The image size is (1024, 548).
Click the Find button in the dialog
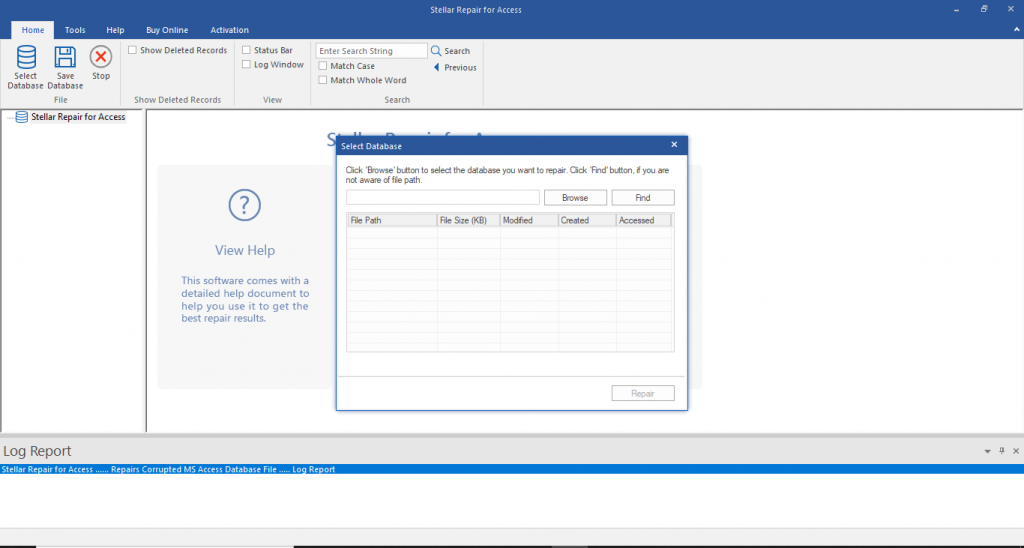click(643, 198)
